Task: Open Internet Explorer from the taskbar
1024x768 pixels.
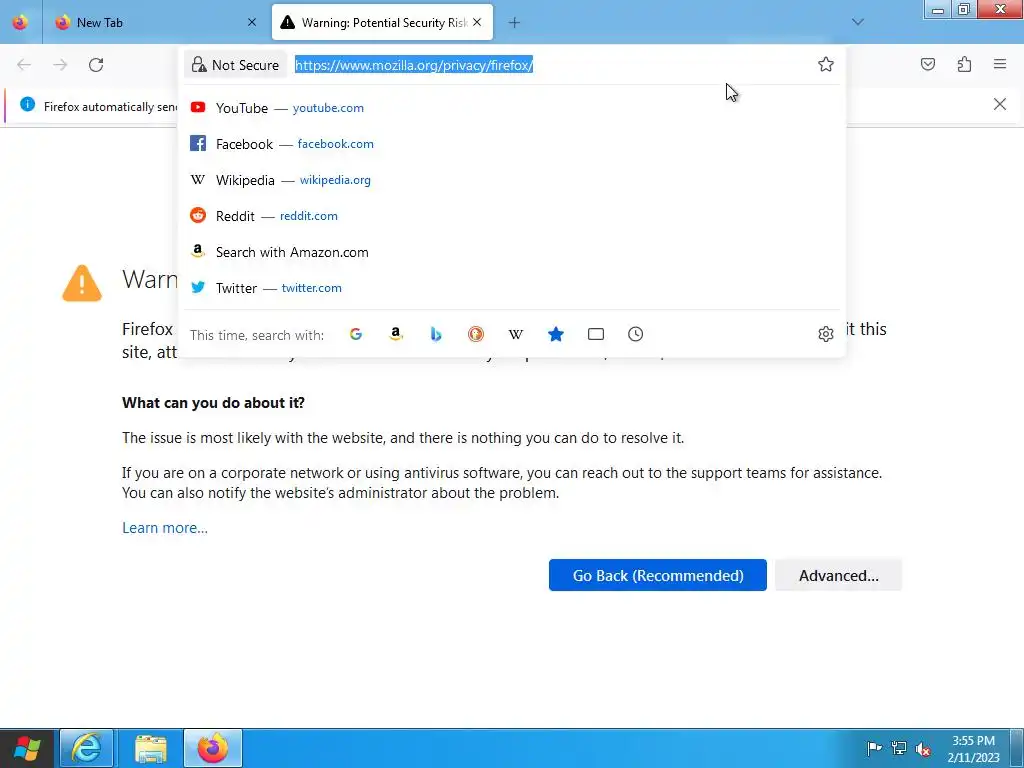Action: 87,748
